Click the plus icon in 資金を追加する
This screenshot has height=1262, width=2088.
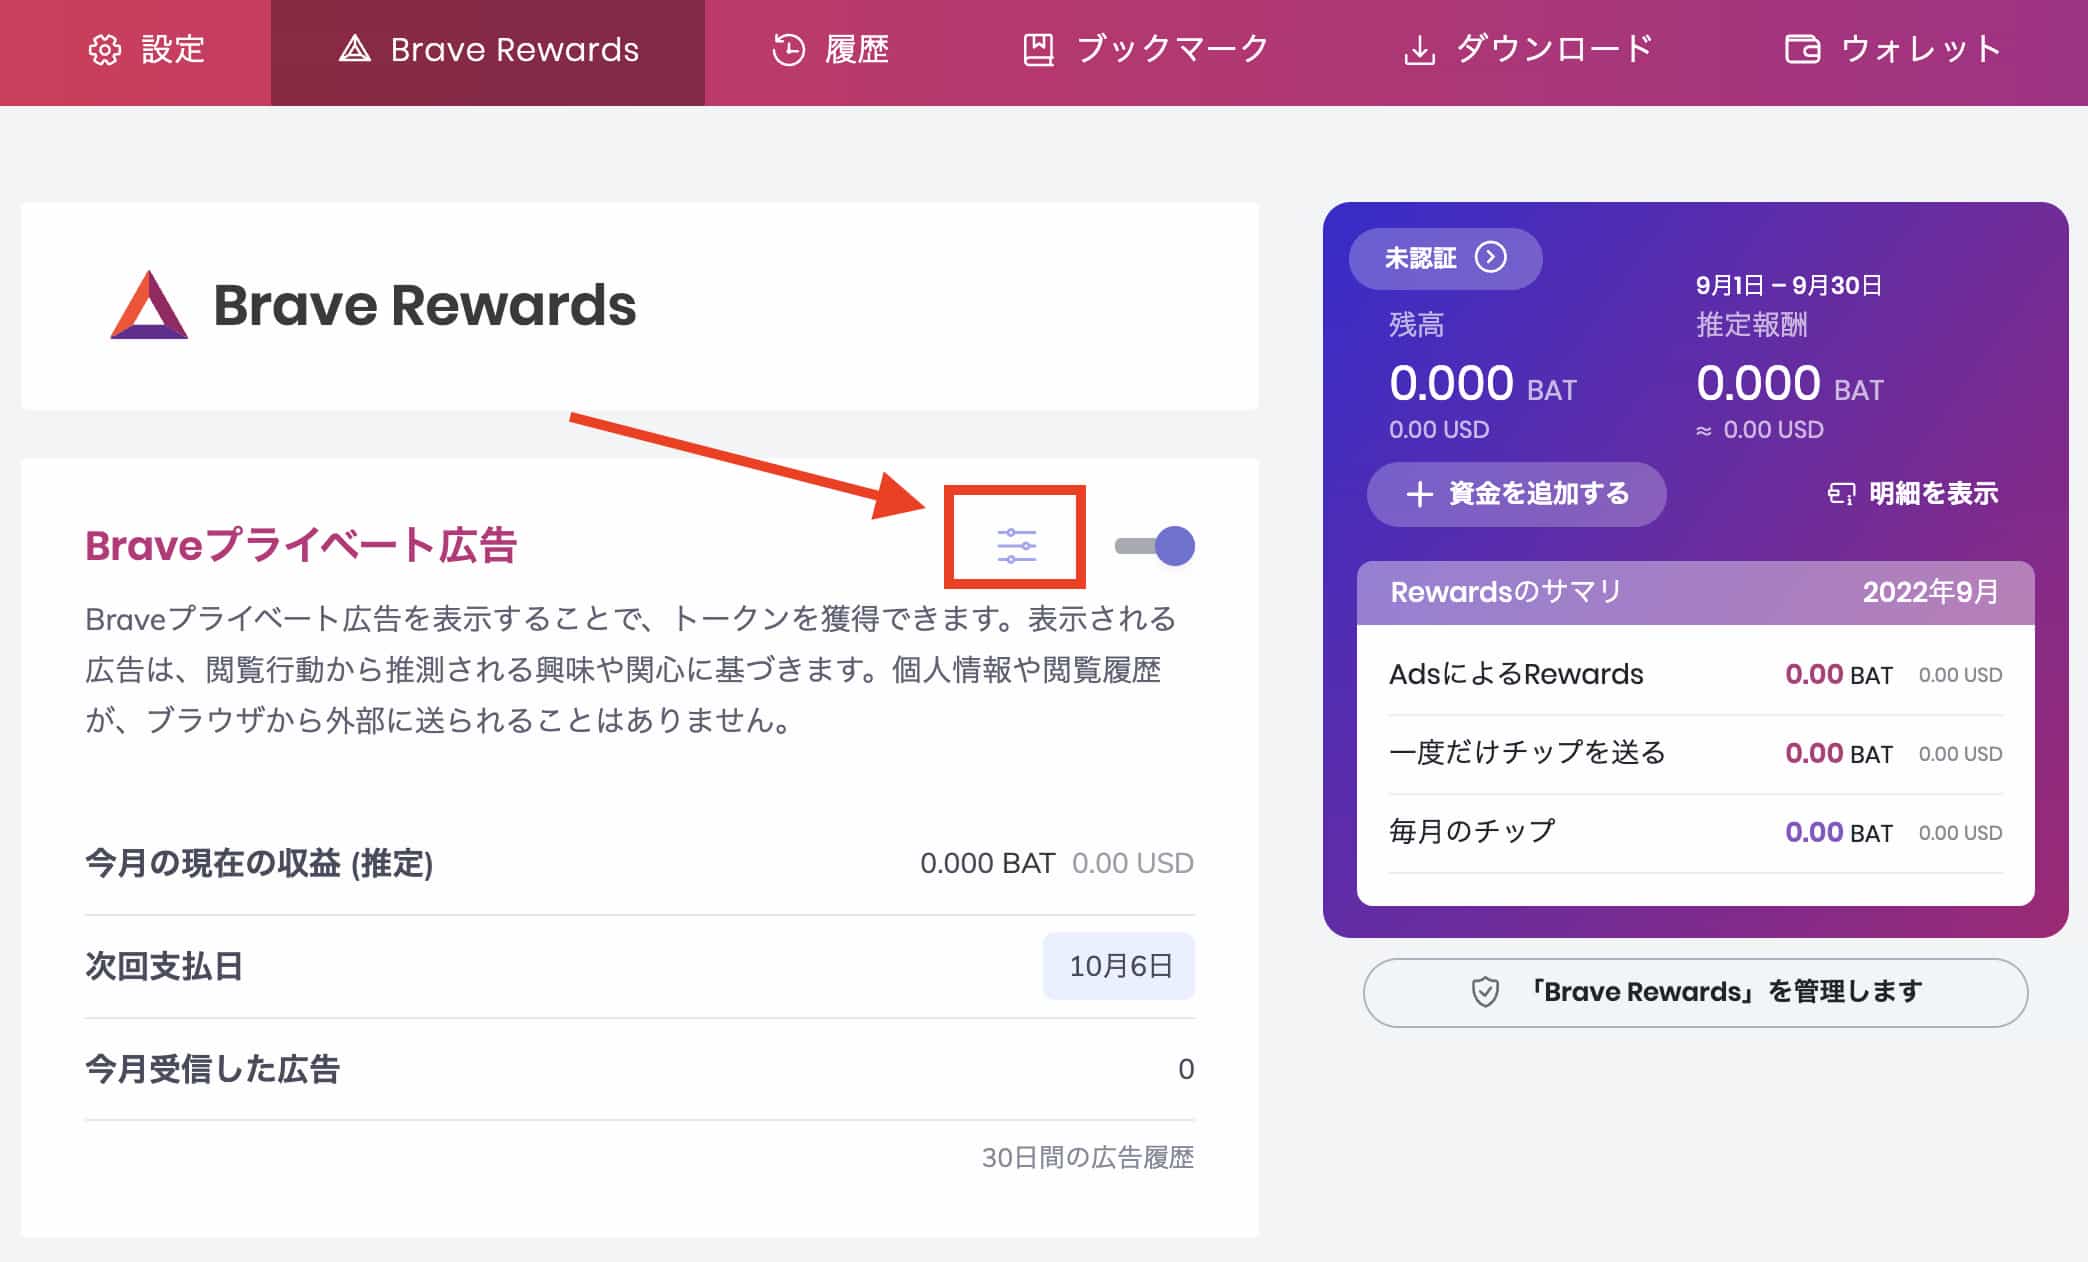click(x=1419, y=494)
